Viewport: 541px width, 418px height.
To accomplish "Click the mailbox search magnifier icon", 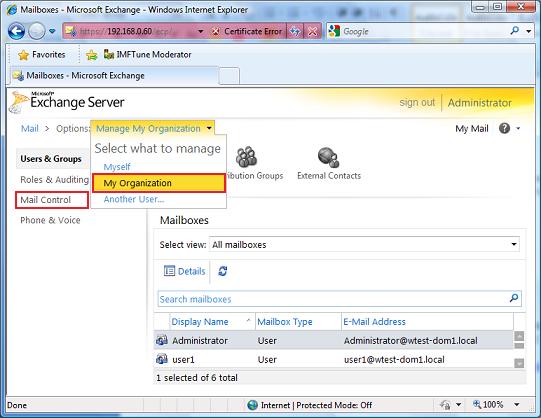I will tap(514, 298).
